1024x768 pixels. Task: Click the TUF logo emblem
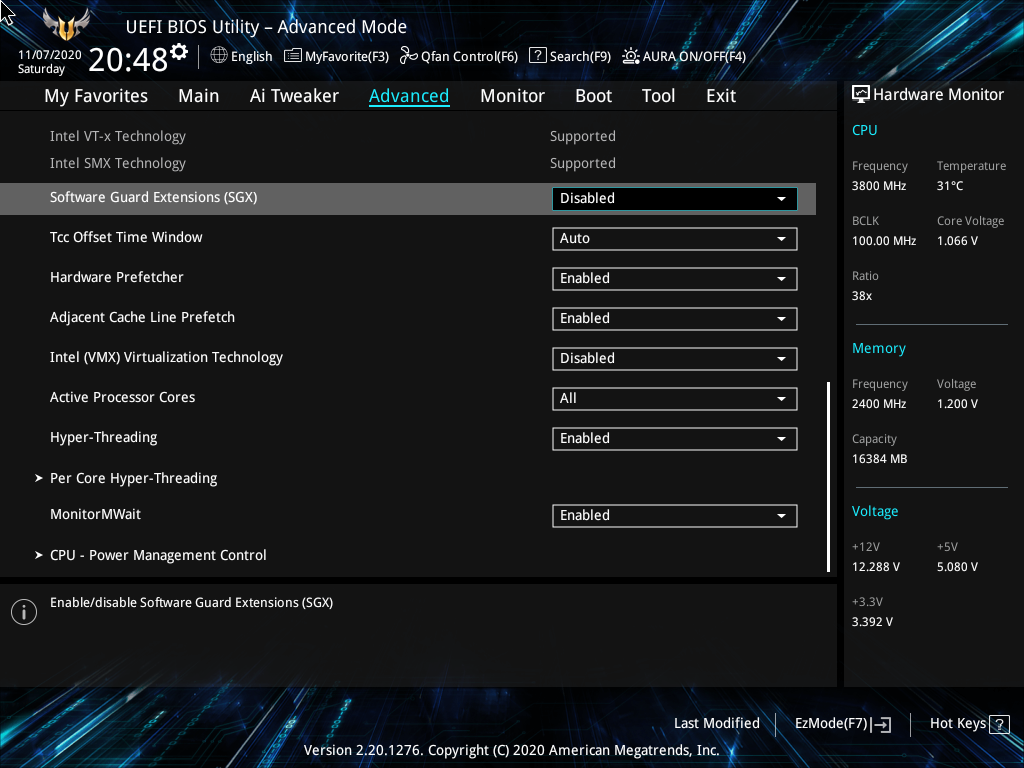coord(66,25)
